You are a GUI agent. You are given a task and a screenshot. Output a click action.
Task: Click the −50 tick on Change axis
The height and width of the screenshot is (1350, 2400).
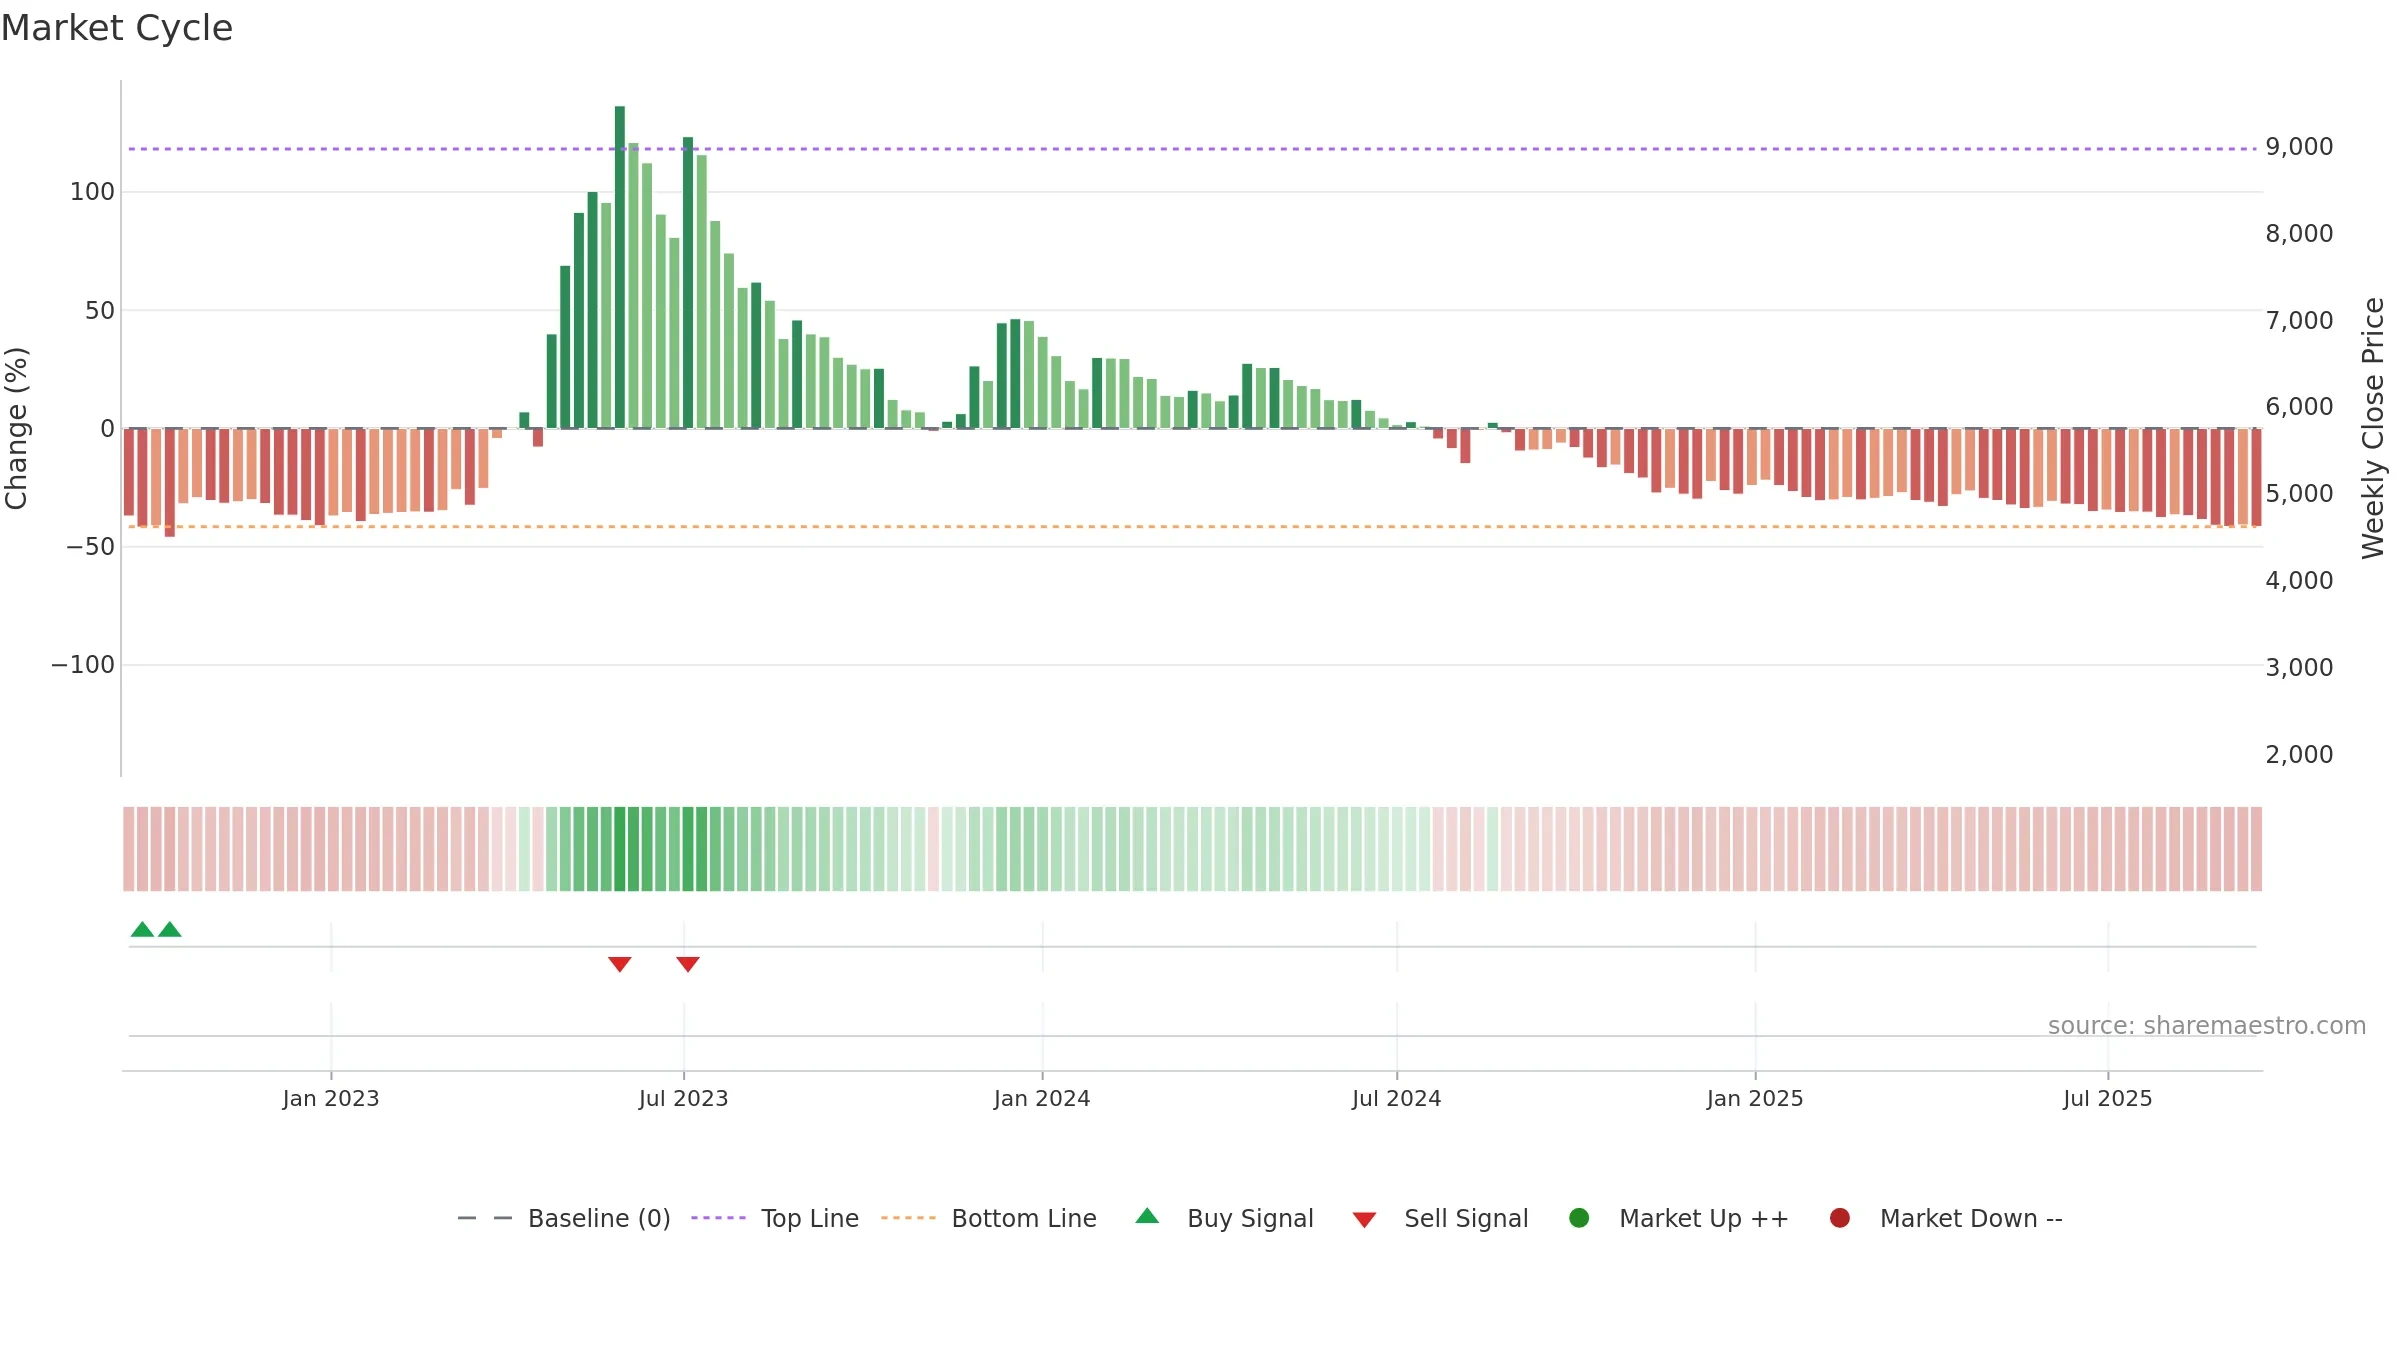pyautogui.click(x=90, y=547)
